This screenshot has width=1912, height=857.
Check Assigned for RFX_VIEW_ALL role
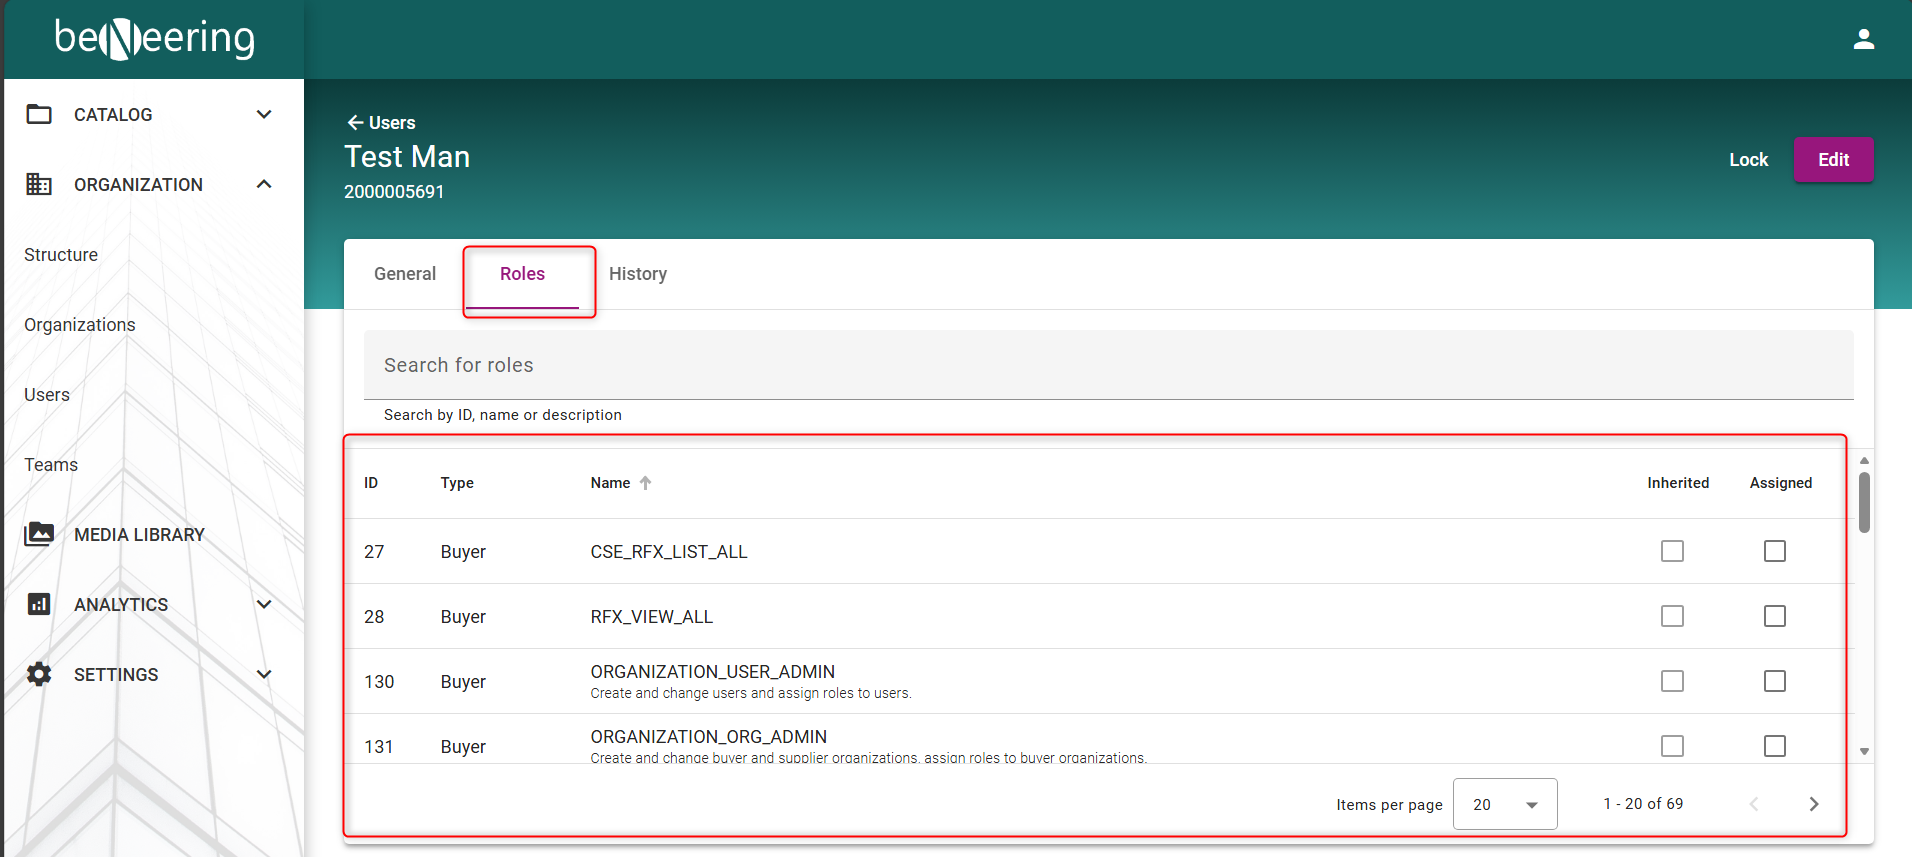[1774, 616]
